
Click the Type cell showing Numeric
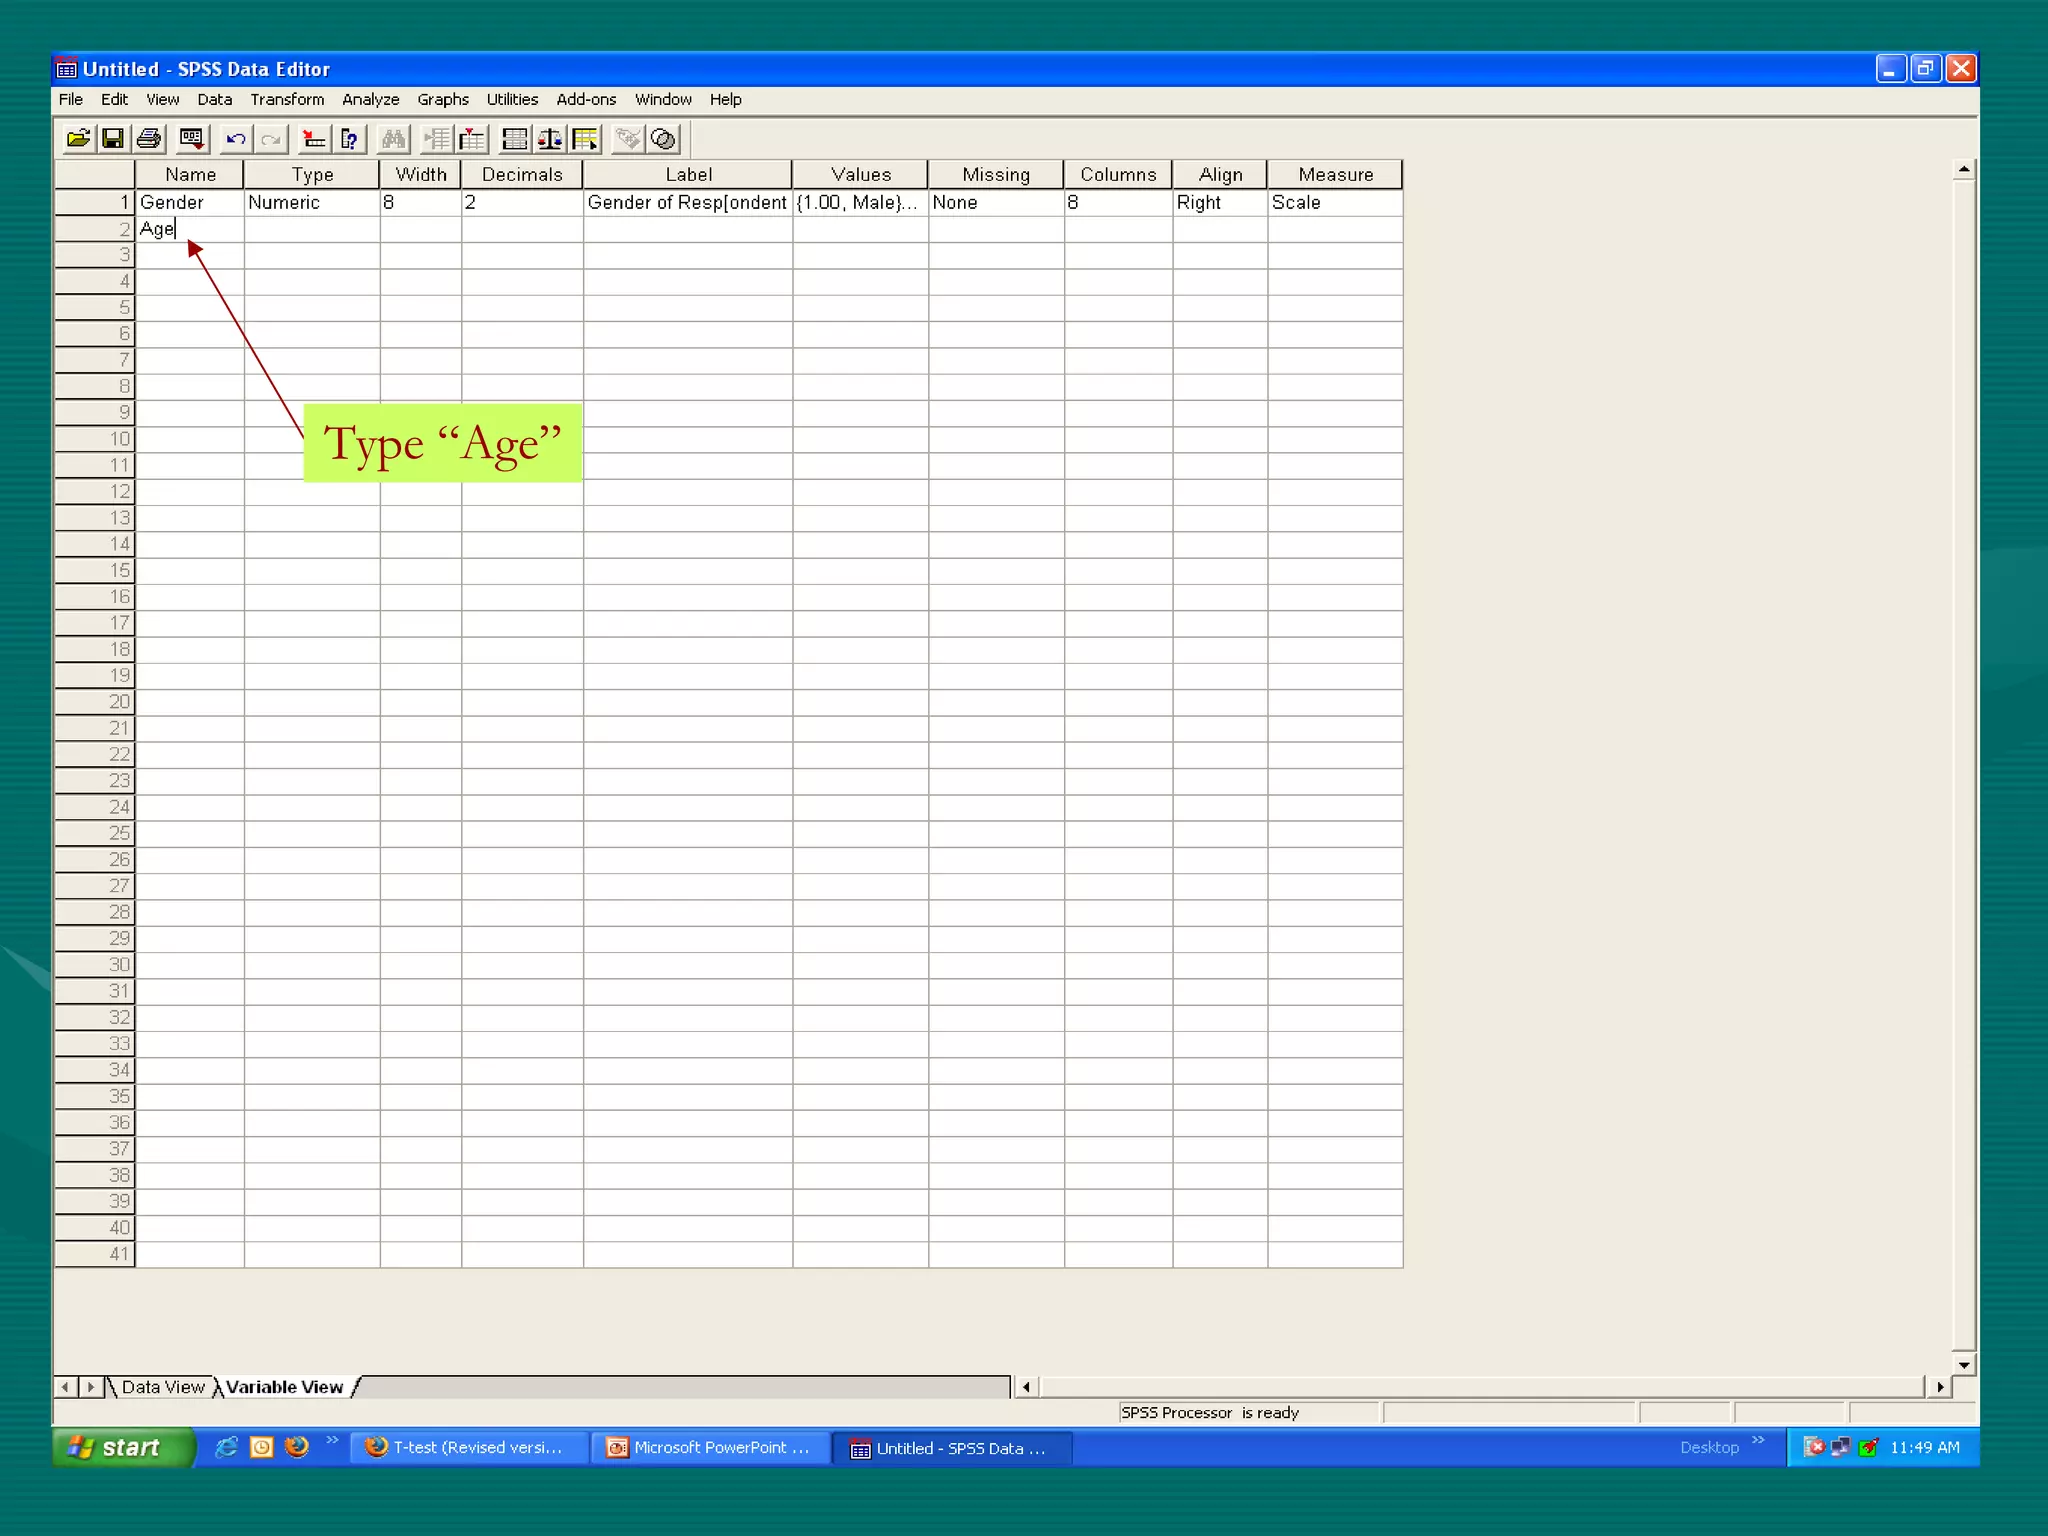tap(311, 203)
